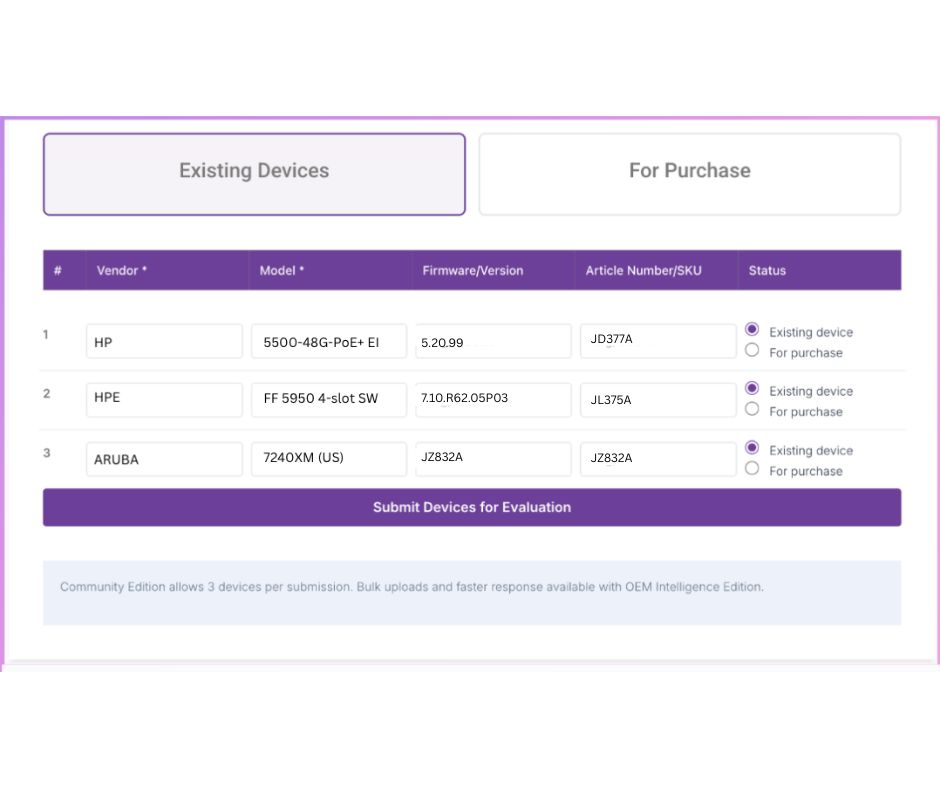Edit the HPE vendor field
This screenshot has height=788, width=940.
164,400
